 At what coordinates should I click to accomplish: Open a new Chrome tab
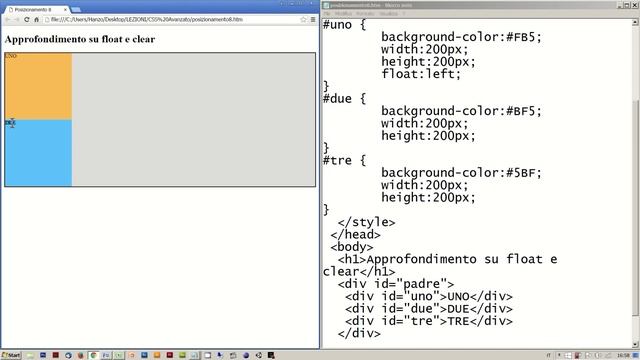[x=76, y=9]
